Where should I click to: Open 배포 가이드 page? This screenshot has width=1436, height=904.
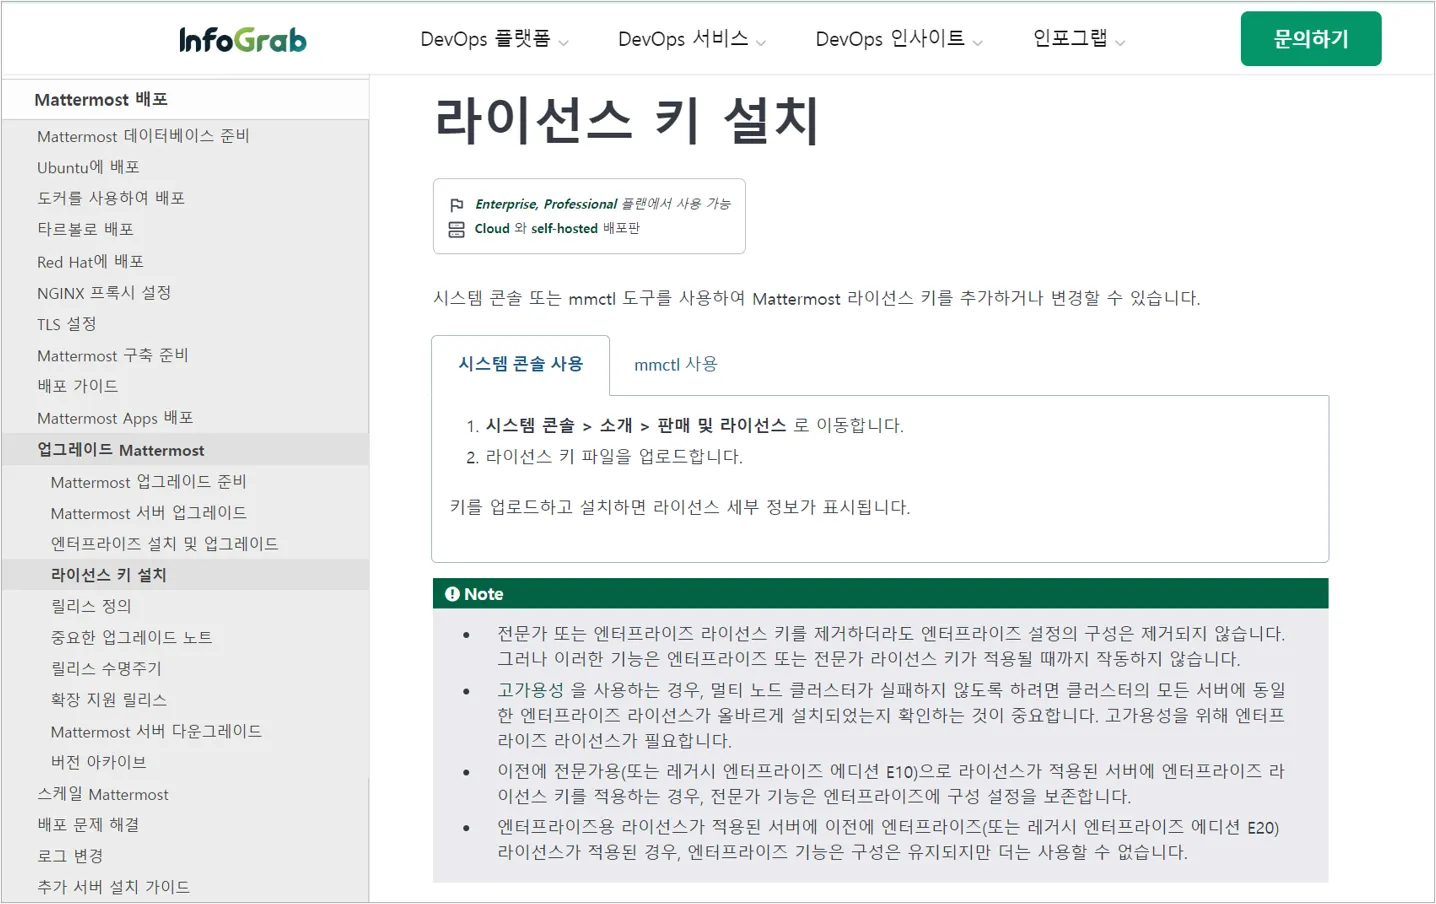(77, 386)
